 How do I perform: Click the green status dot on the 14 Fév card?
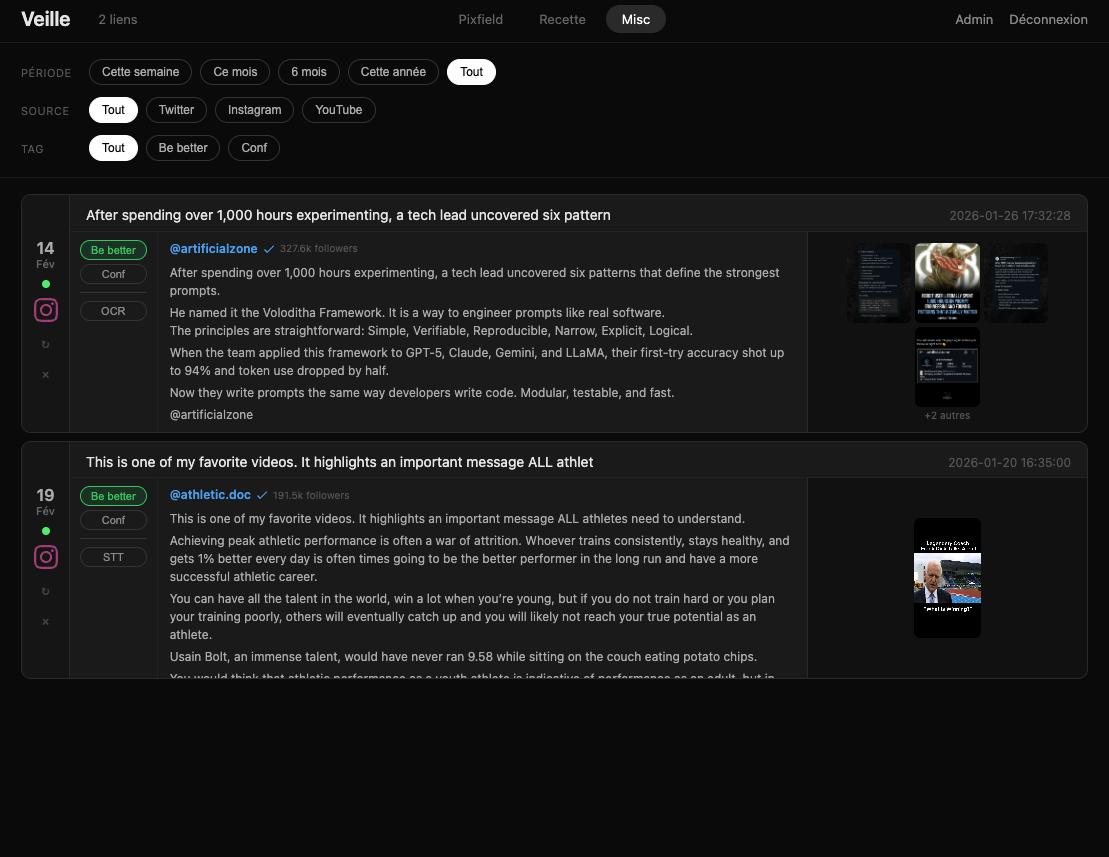(x=45, y=284)
